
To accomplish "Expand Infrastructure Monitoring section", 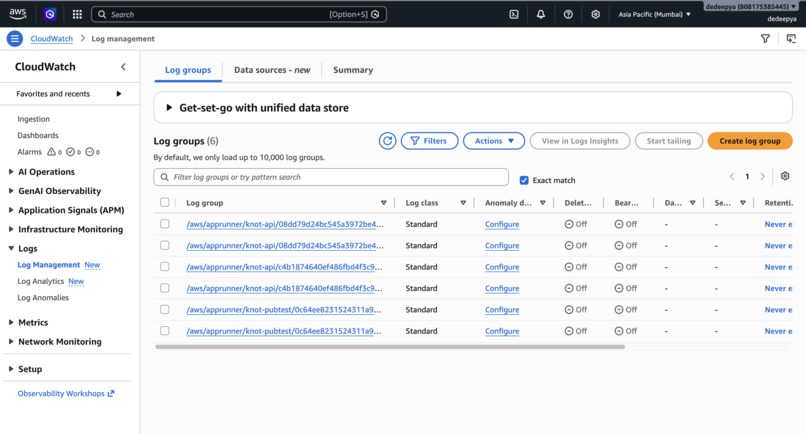I will (x=11, y=229).
